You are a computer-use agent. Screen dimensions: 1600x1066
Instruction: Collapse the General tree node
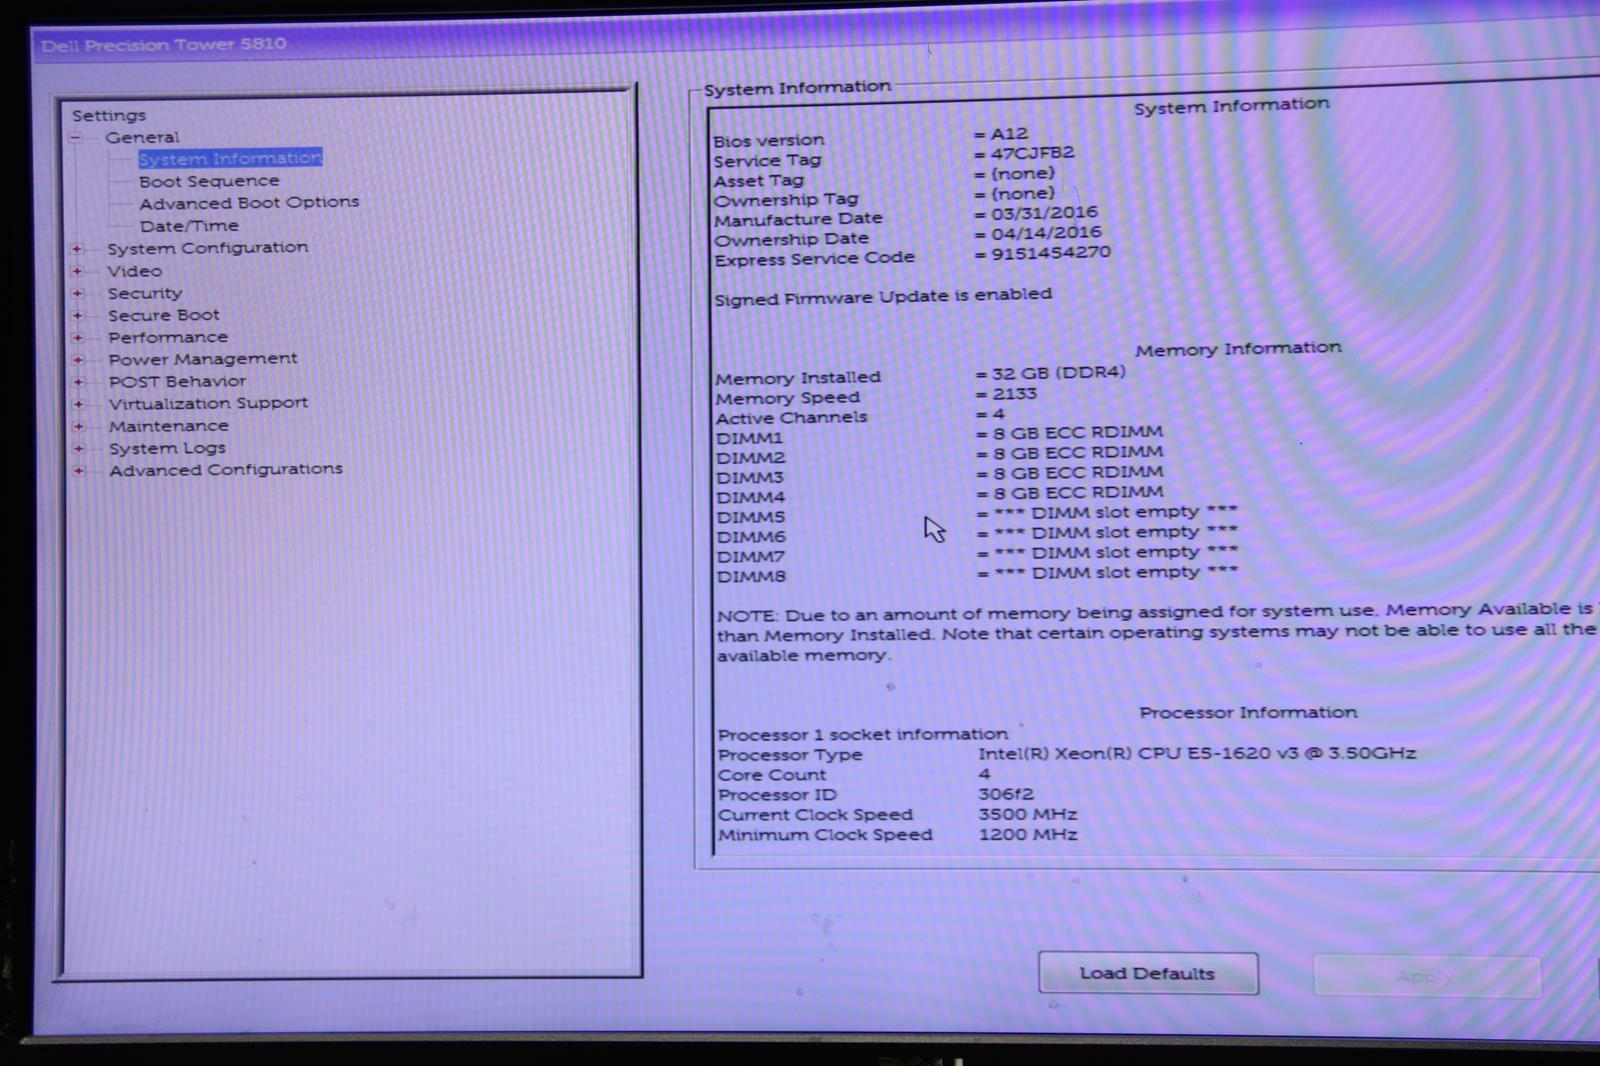pyautogui.click(x=75, y=137)
